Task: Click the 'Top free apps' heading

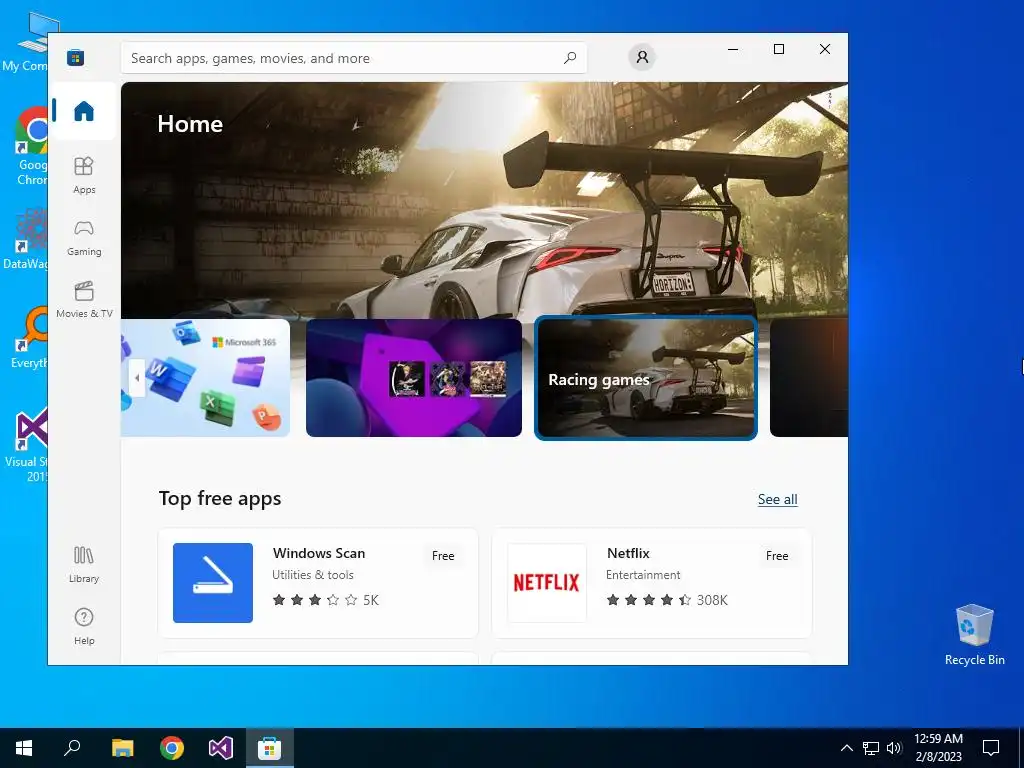Action: (220, 498)
